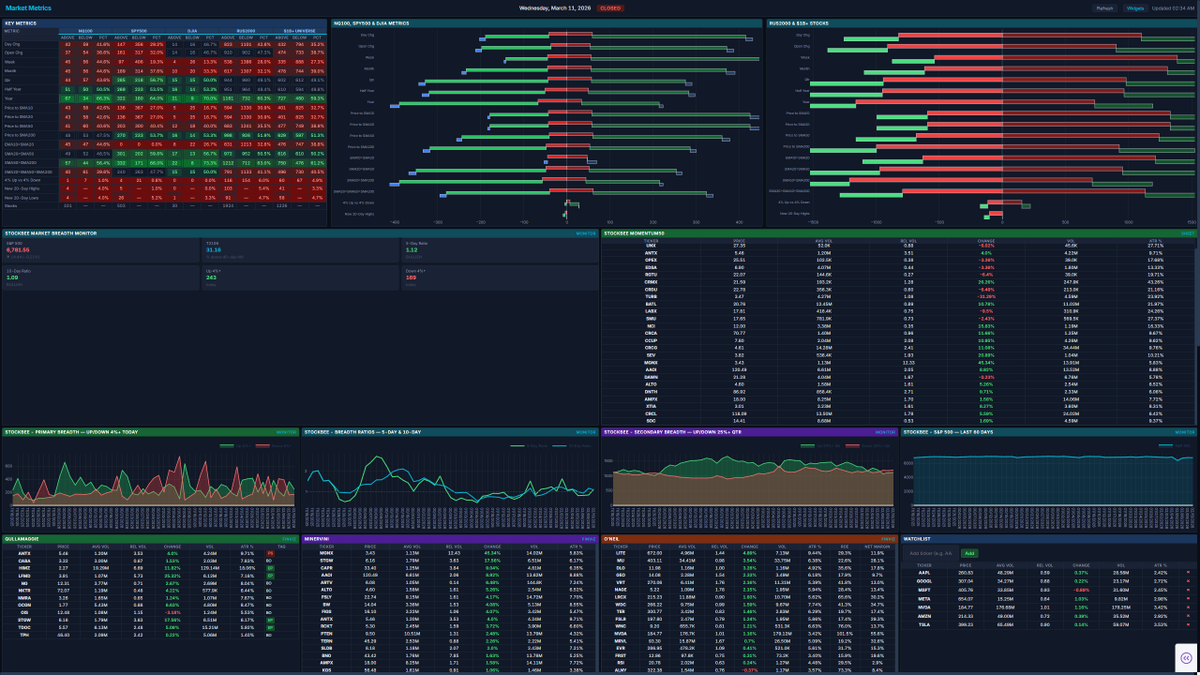This screenshot has height=675, width=1200.
Task: Select NKTR ticker in Qullamaggie table
Action: (x=24, y=590)
